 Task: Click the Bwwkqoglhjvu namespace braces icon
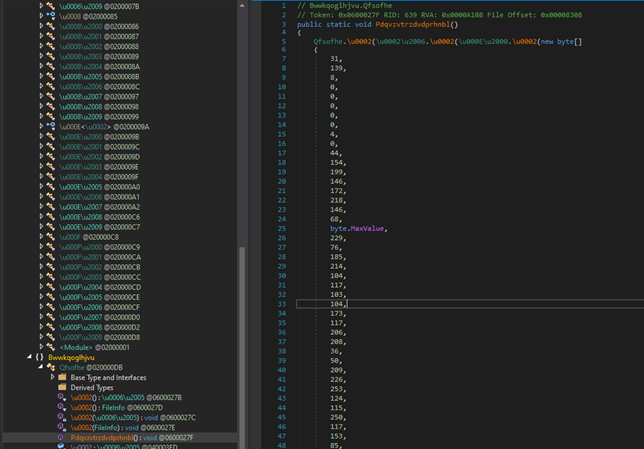(x=39, y=357)
